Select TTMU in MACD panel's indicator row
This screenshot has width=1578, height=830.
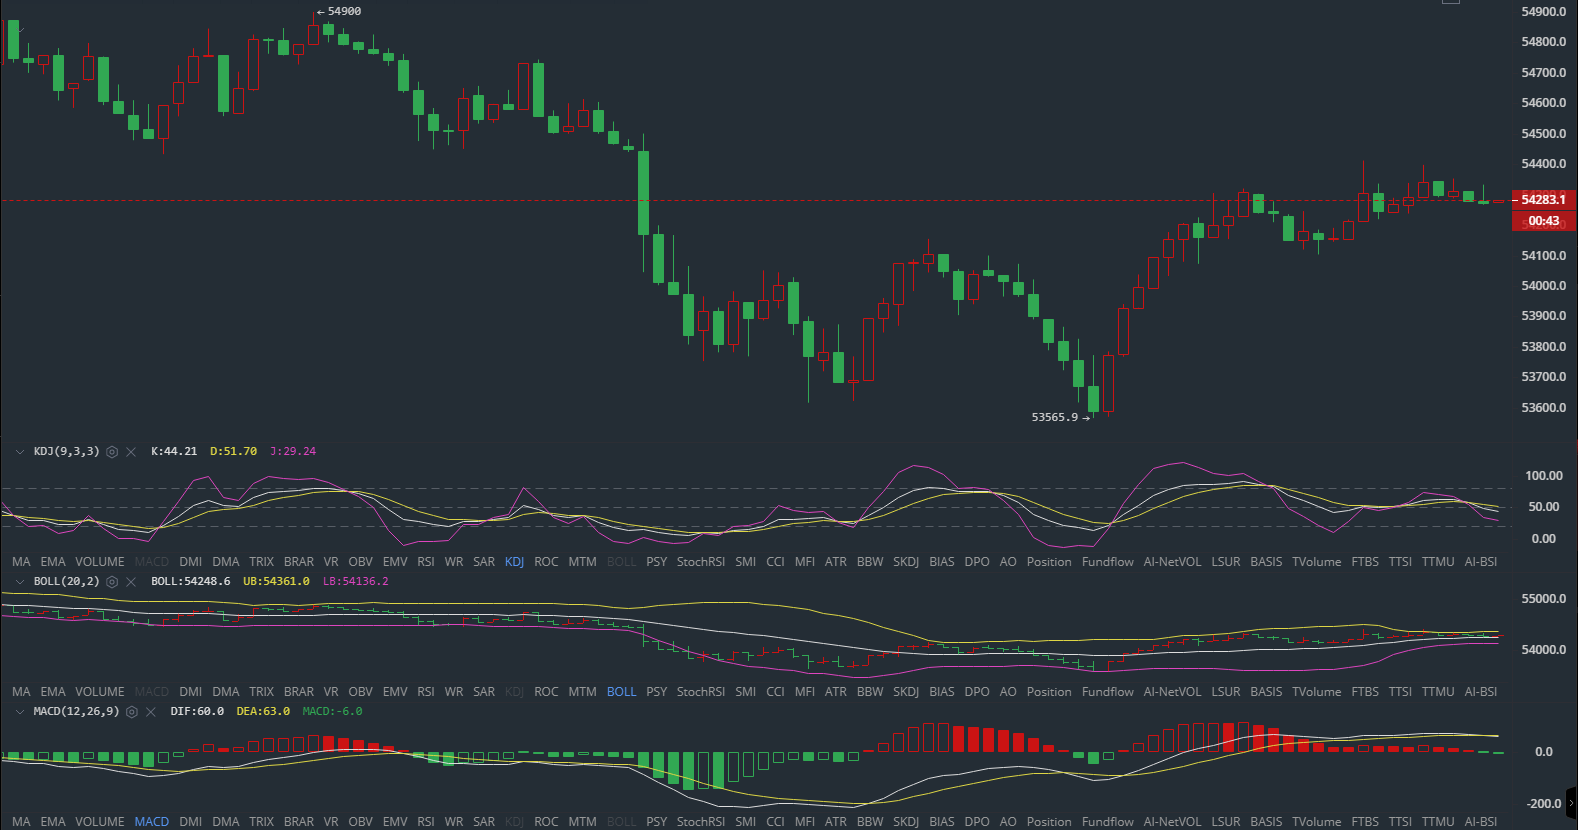tap(1438, 822)
